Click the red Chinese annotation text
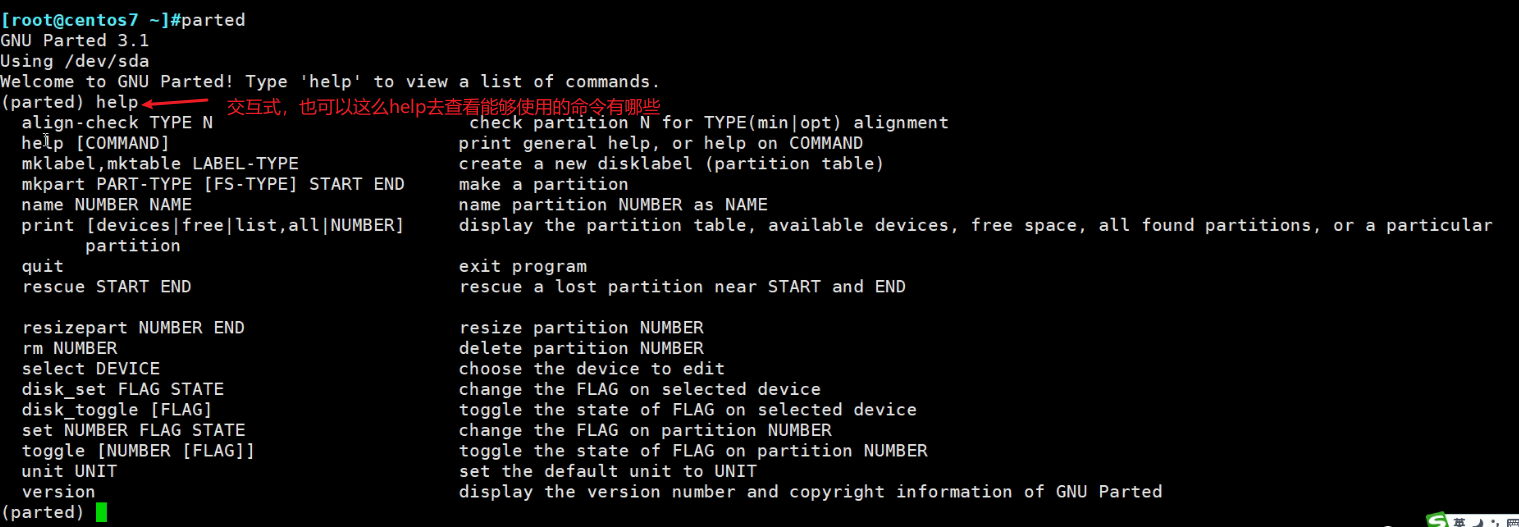The height and width of the screenshot is (527, 1519). pos(443,106)
